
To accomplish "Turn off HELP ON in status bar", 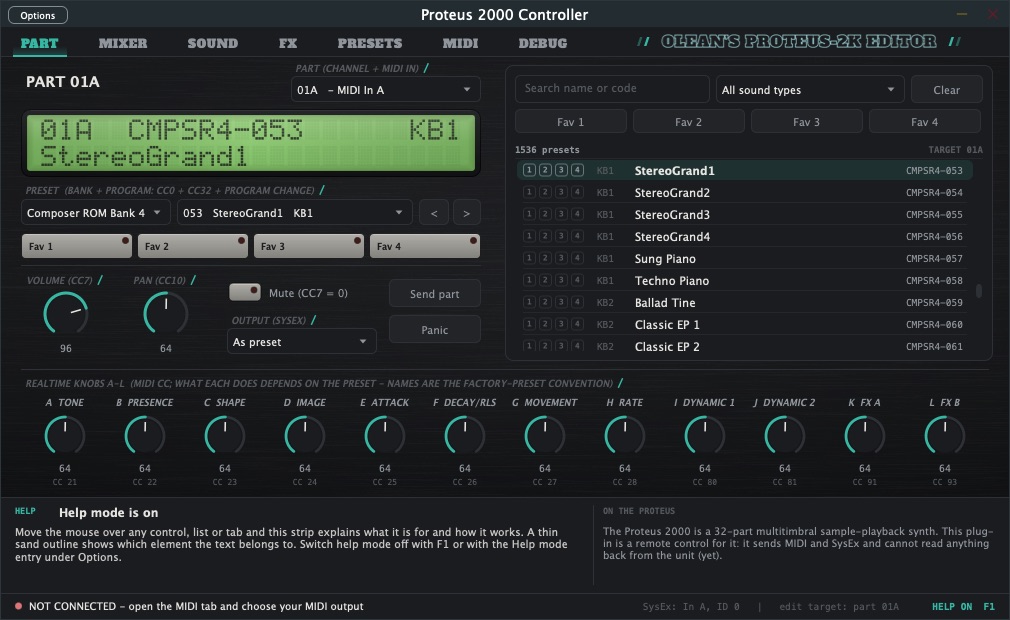I will pos(963,606).
